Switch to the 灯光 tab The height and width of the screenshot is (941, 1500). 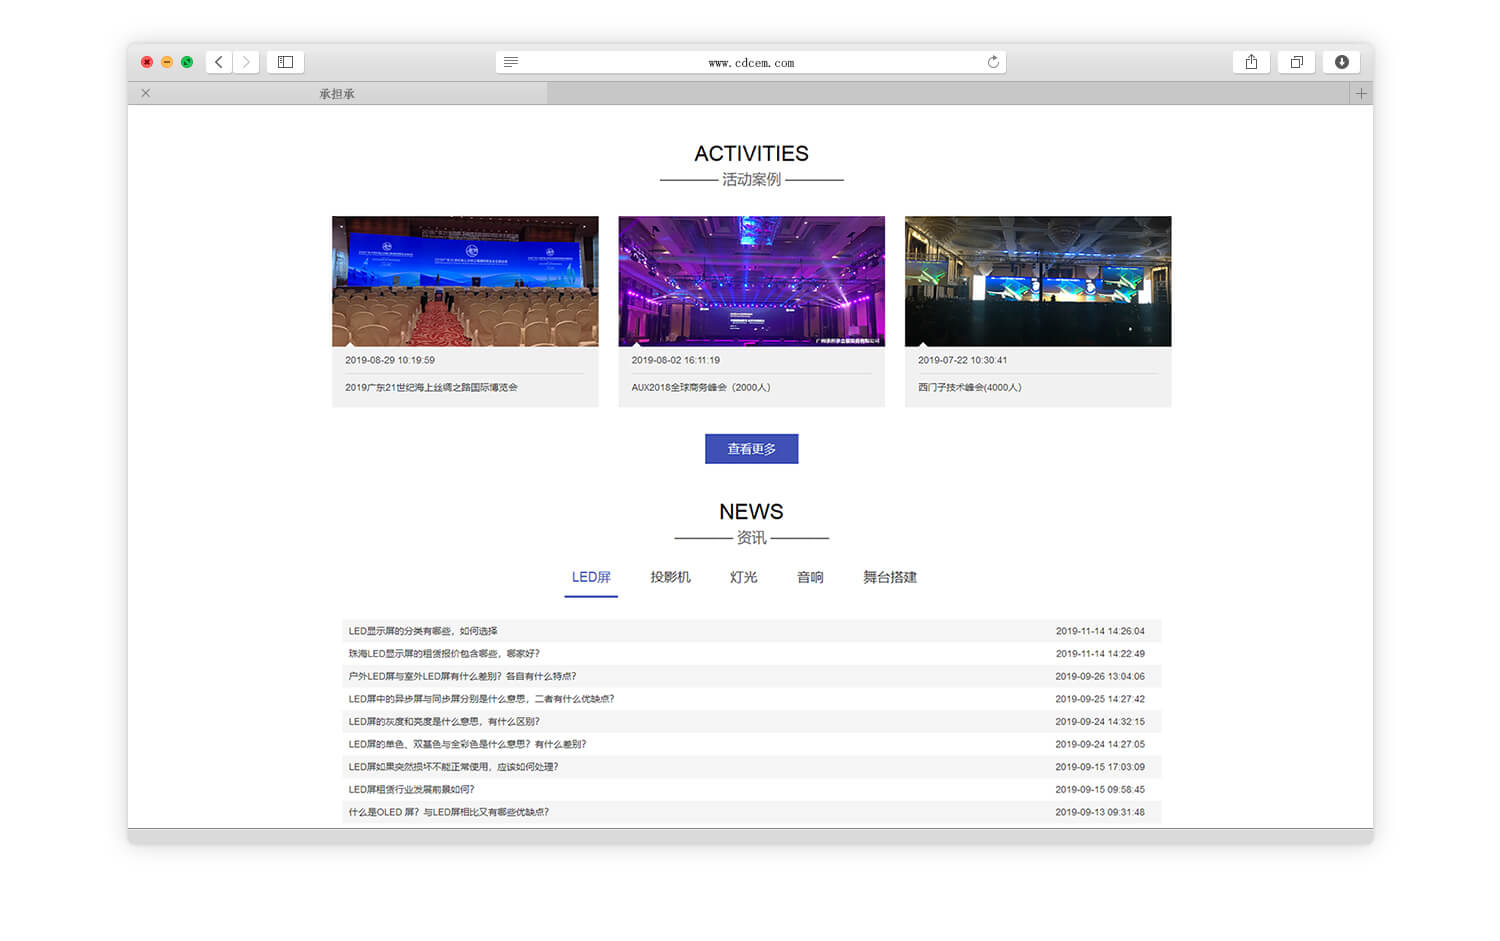tap(743, 577)
